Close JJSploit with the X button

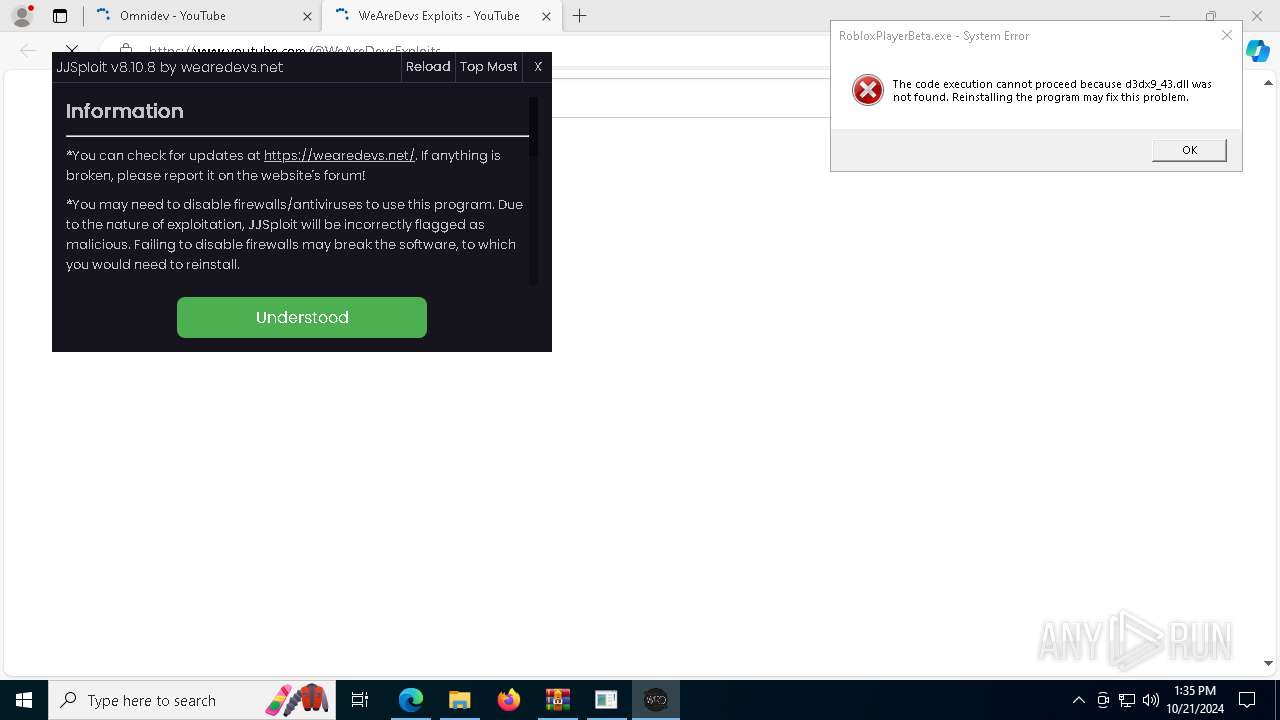point(538,67)
